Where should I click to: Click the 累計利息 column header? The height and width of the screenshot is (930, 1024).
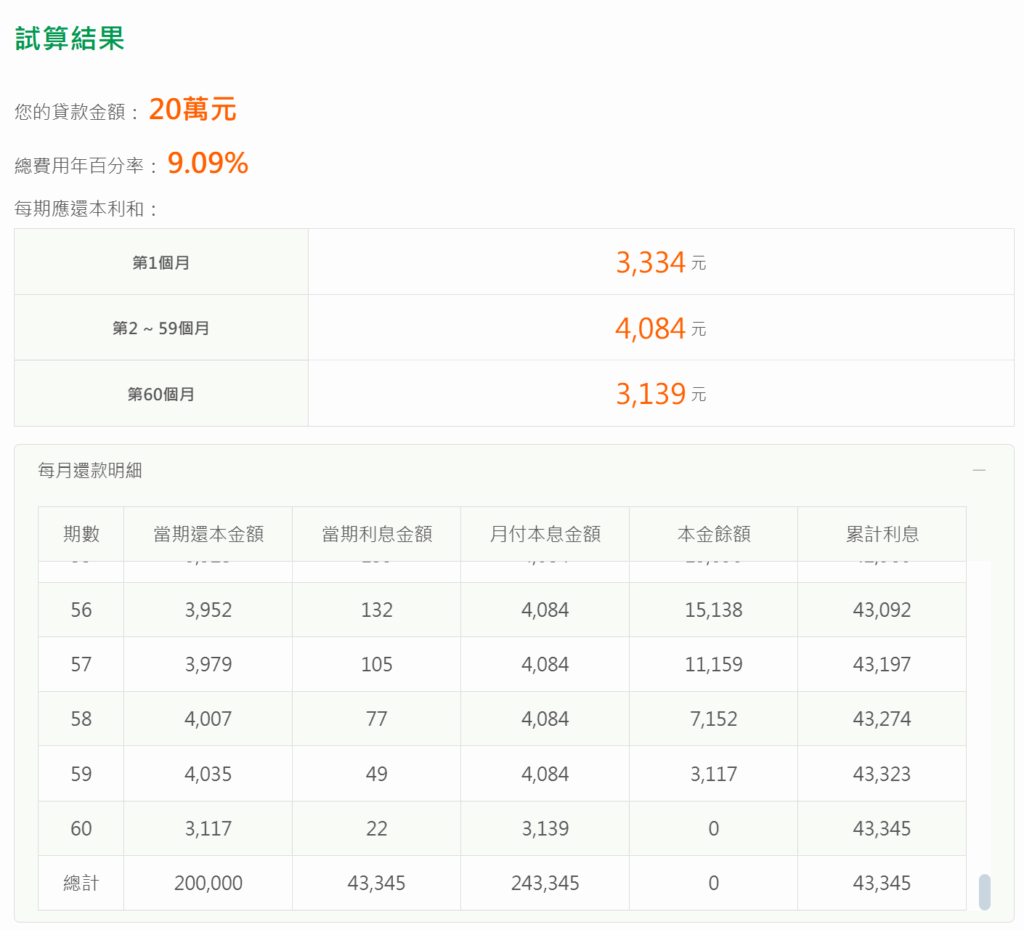[882, 534]
